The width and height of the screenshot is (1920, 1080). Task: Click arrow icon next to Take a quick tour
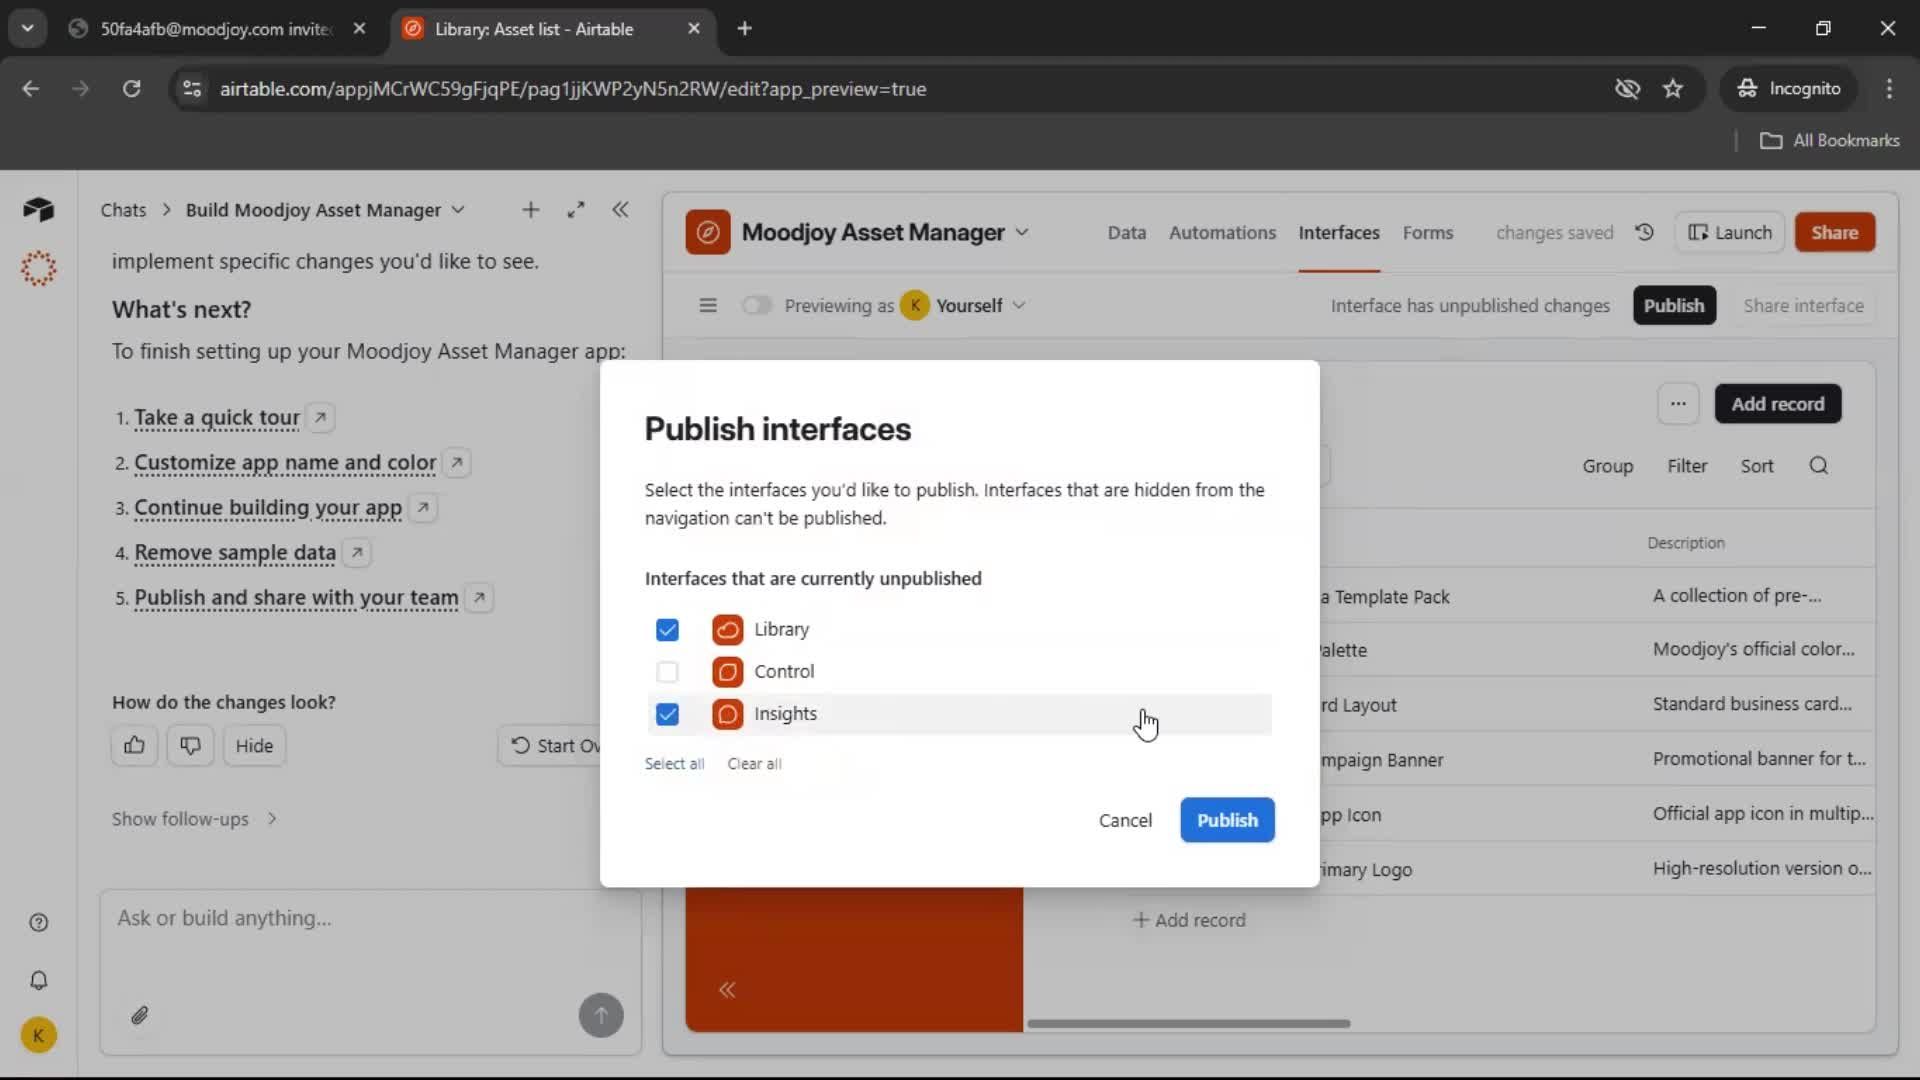(320, 418)
